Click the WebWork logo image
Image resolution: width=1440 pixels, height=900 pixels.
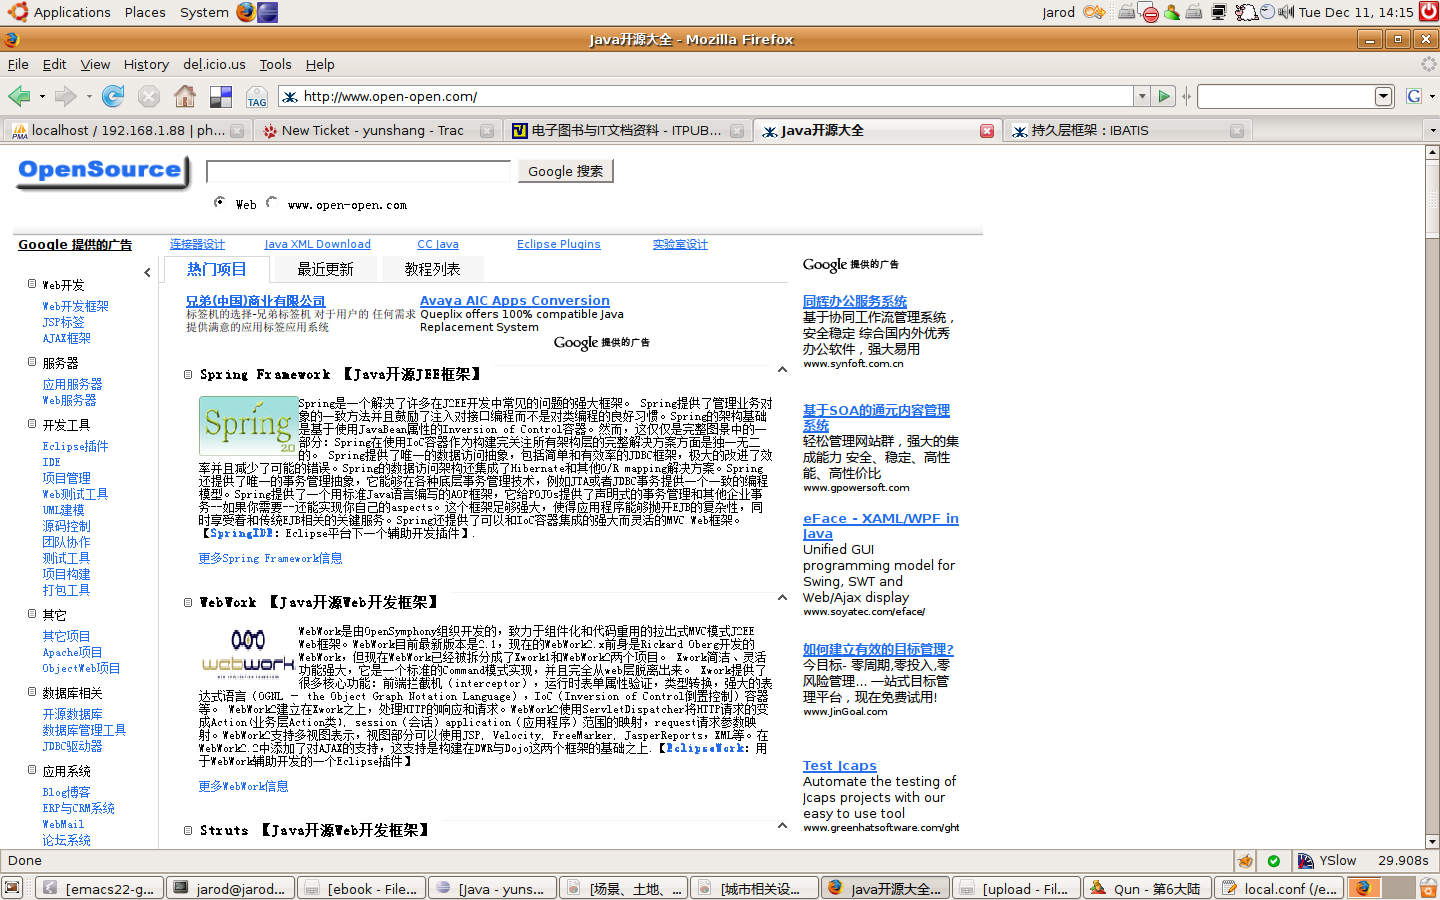248,654
